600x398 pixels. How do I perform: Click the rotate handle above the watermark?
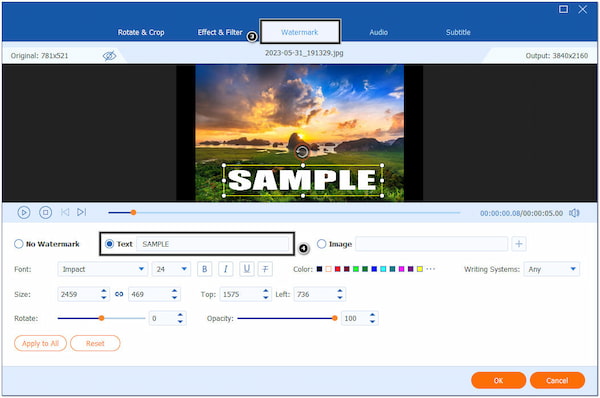(302, 152)
